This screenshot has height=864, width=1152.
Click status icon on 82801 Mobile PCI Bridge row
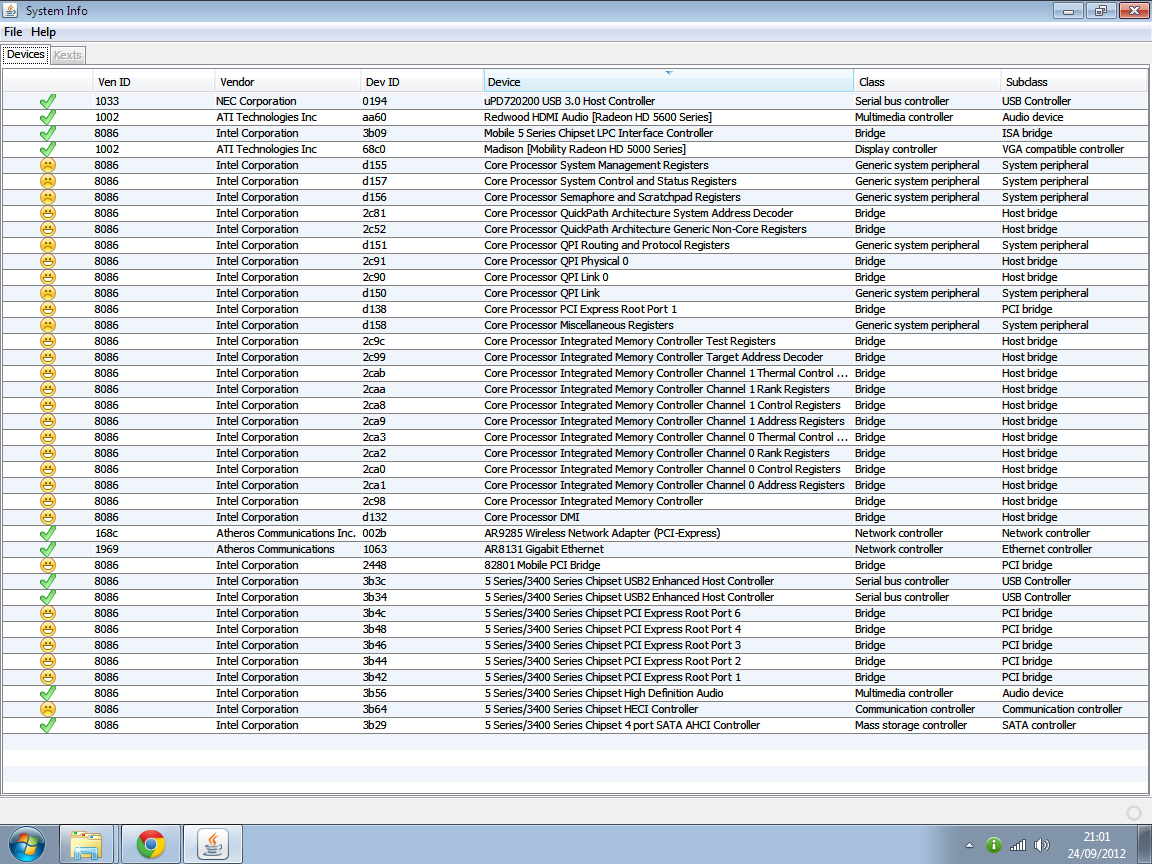click(47, 565)
